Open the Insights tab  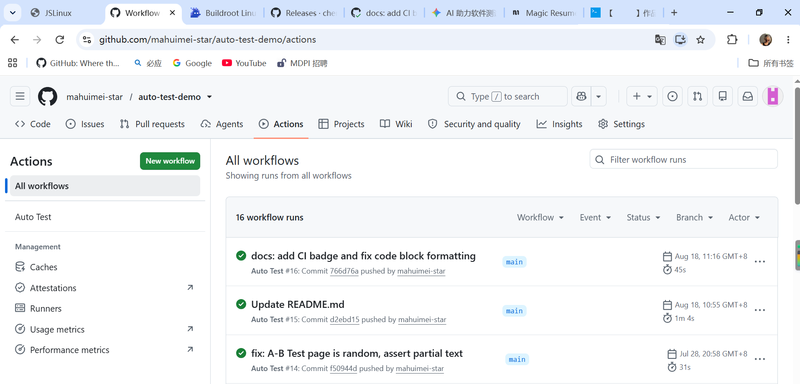559,124
